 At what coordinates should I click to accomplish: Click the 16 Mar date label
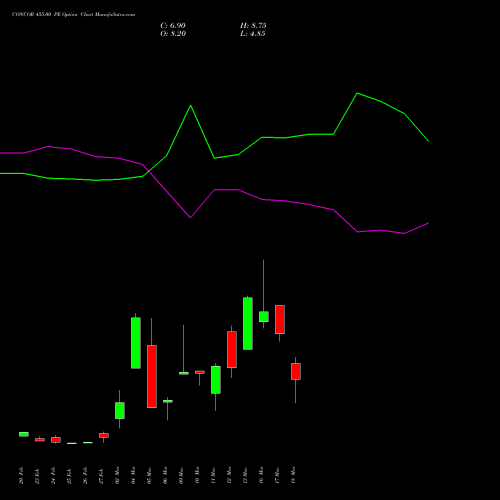[x=261, y=475]
